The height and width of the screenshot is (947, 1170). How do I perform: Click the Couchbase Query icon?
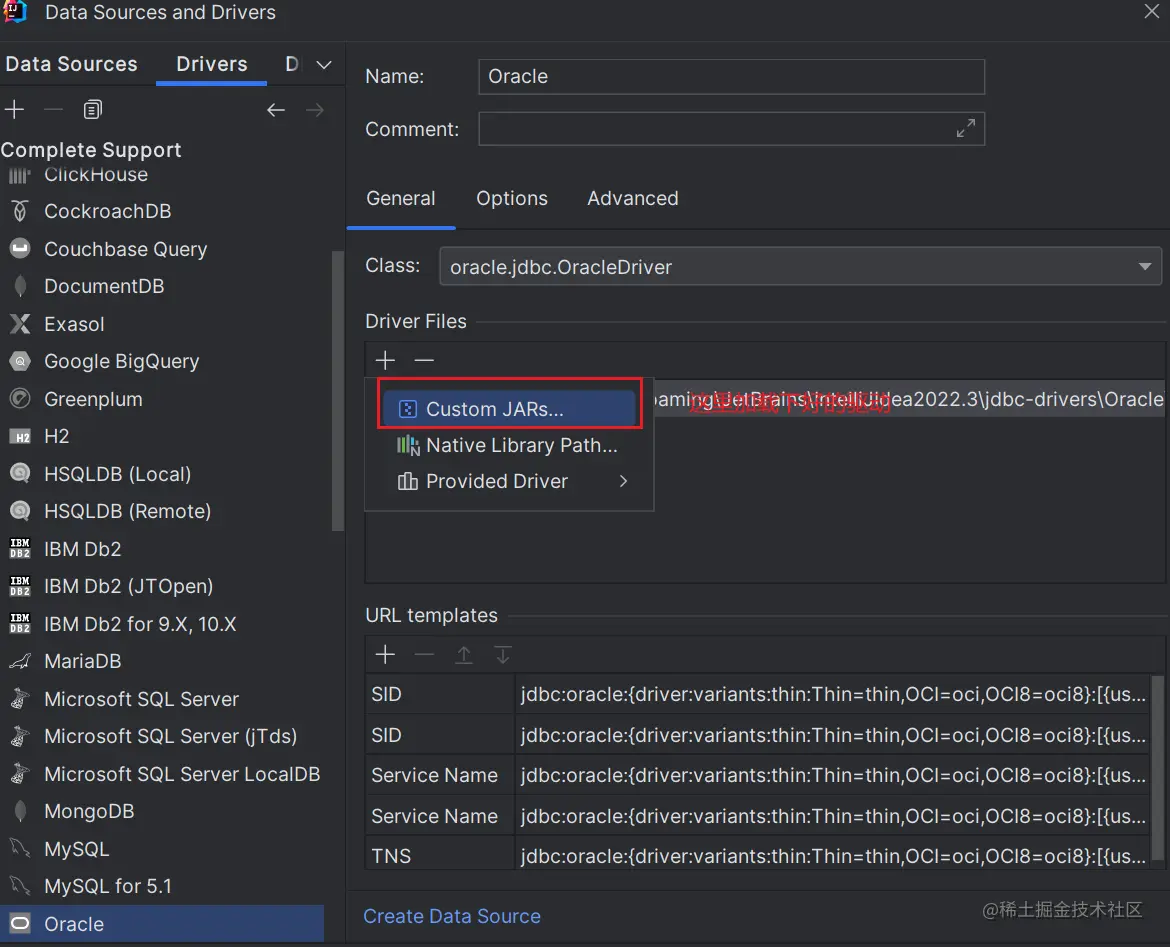point(20,249)
